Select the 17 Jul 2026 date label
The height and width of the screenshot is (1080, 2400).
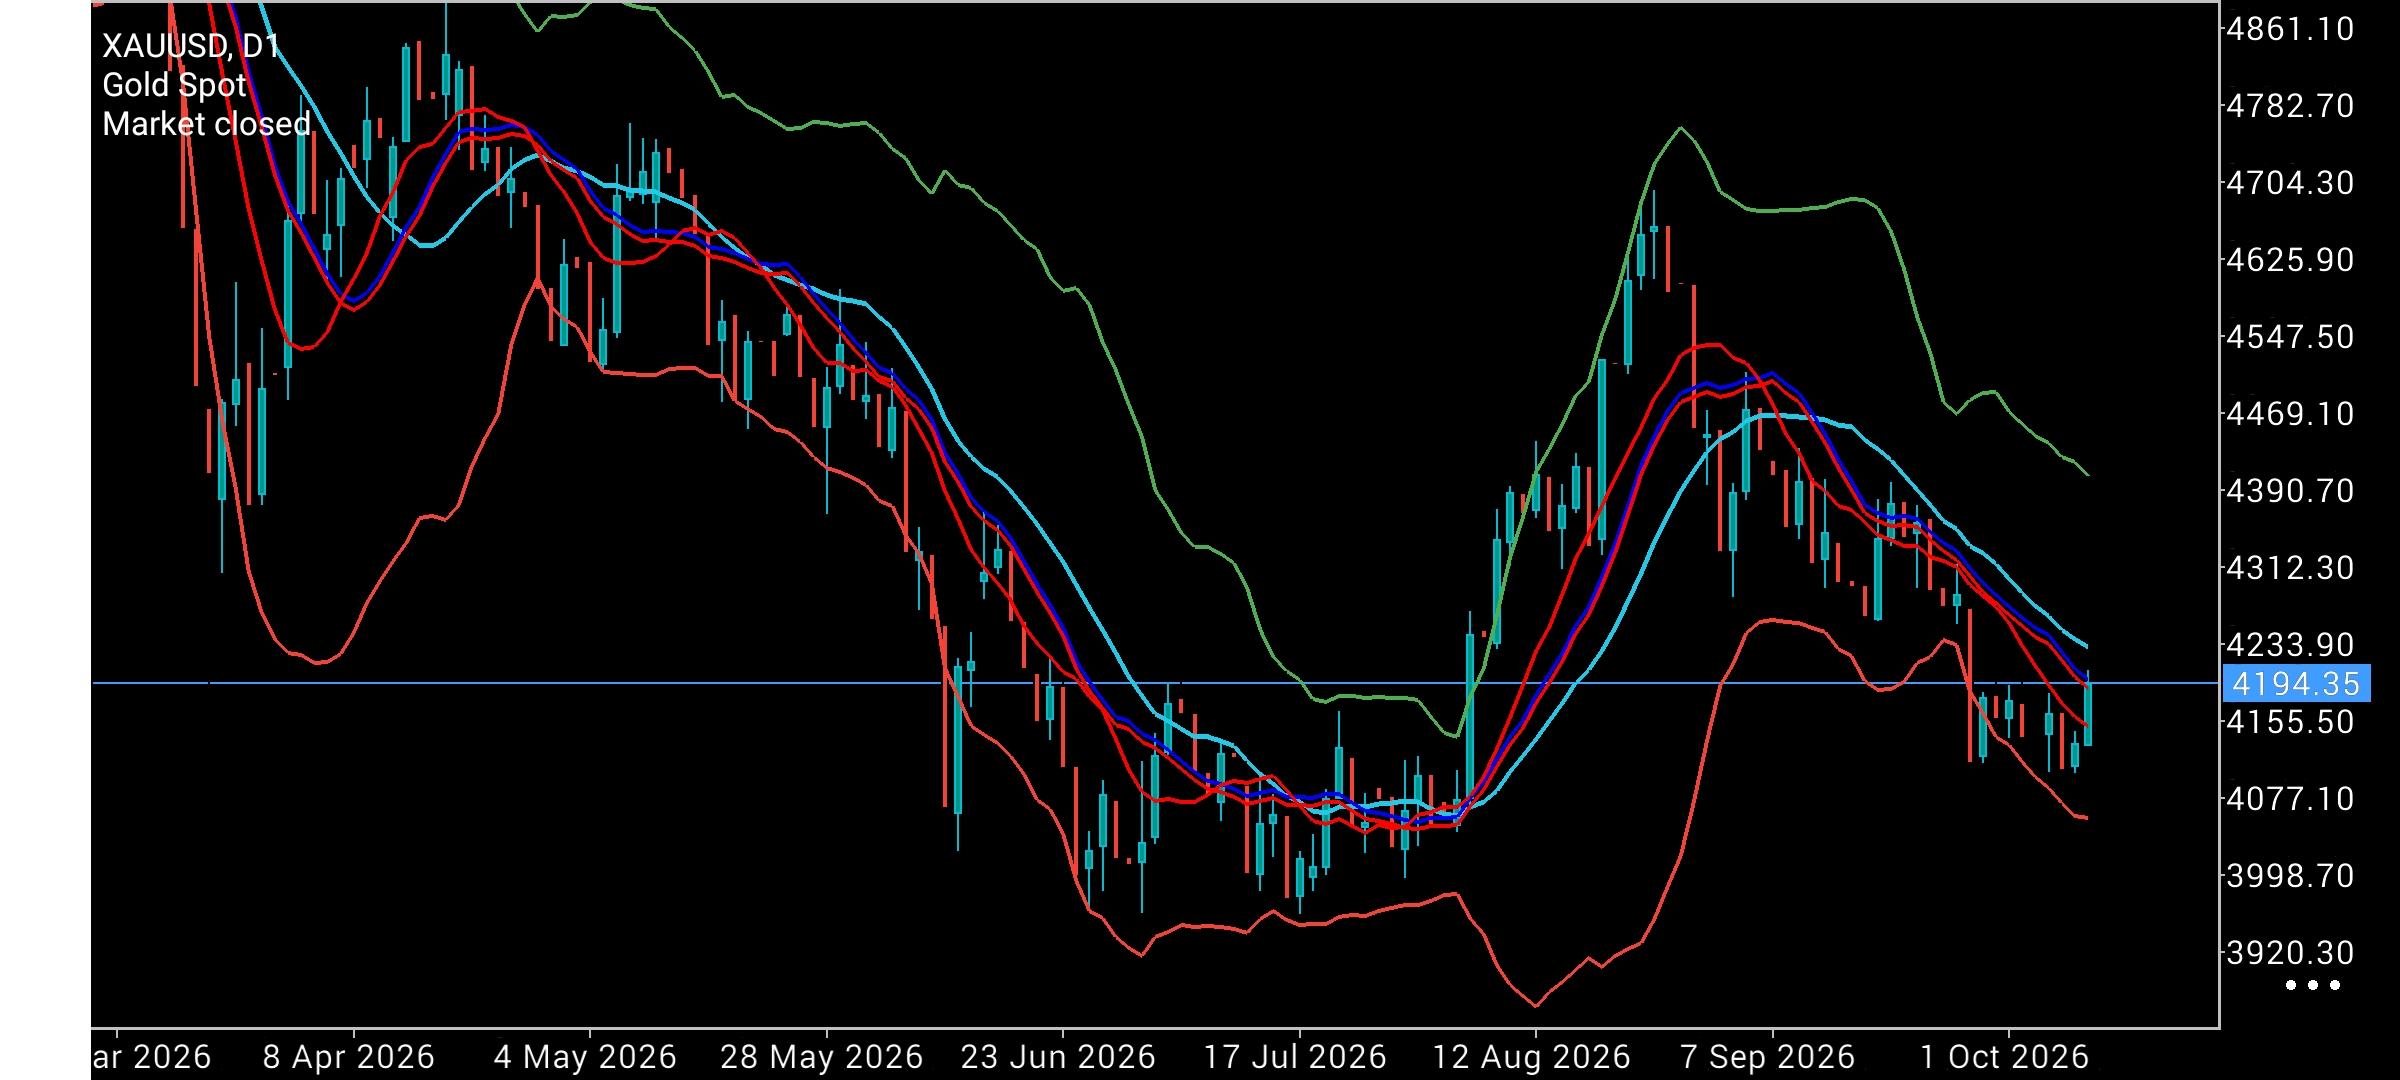[1295, 1057]
